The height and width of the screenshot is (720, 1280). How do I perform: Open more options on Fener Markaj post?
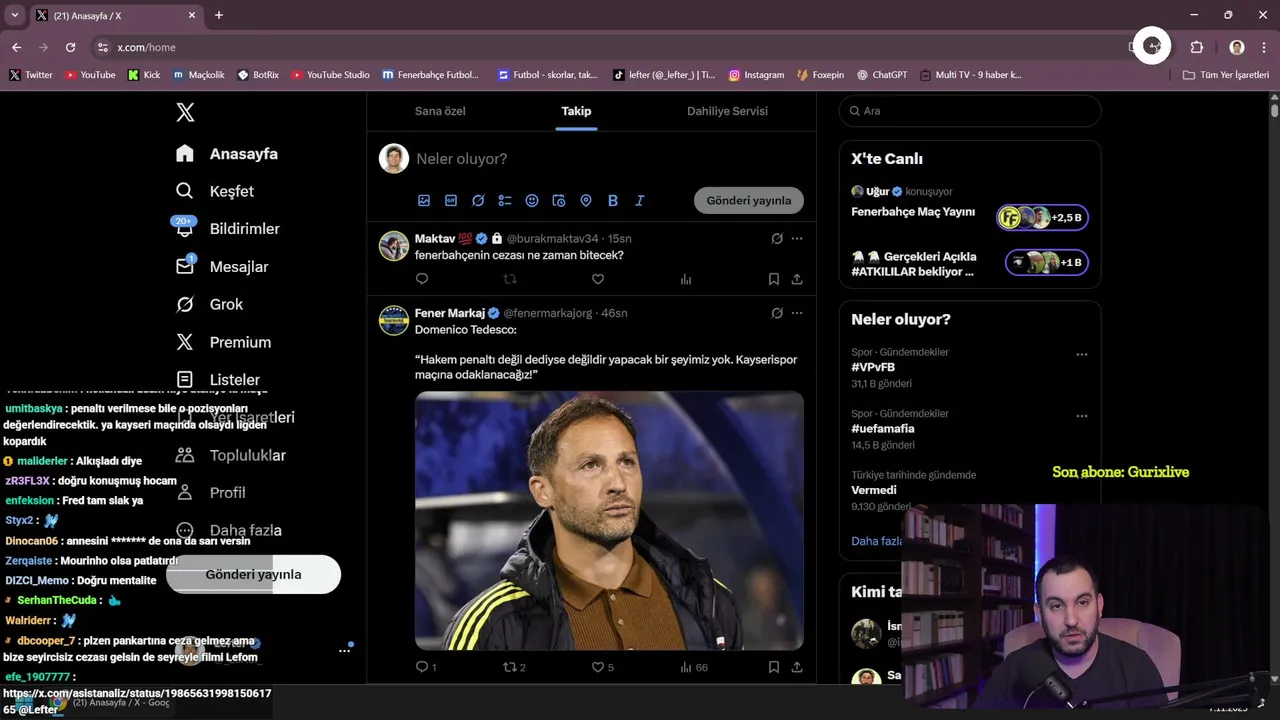(x=797, y=313)
